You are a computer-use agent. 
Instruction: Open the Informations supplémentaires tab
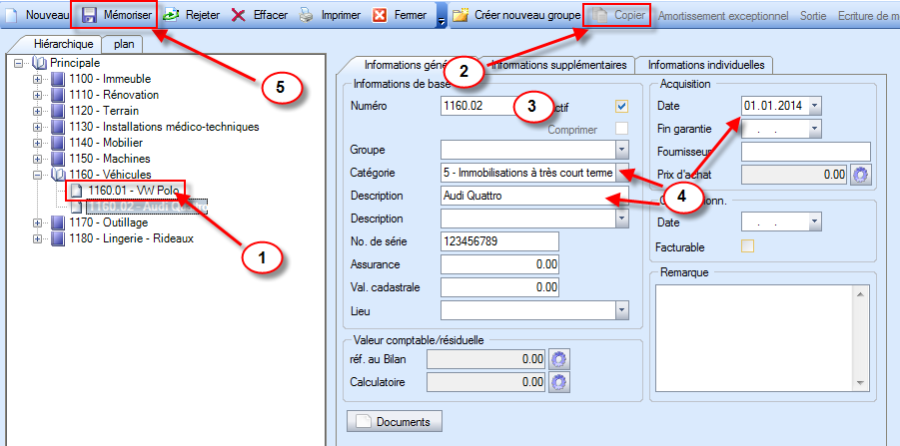558,65
